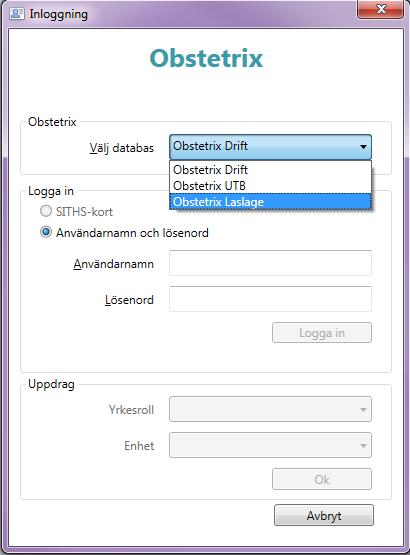This screenshot has width=410, height=555.
Task: Select the SITHS-kort radio button
Action: pyautogui.click(x=46, y=211)
